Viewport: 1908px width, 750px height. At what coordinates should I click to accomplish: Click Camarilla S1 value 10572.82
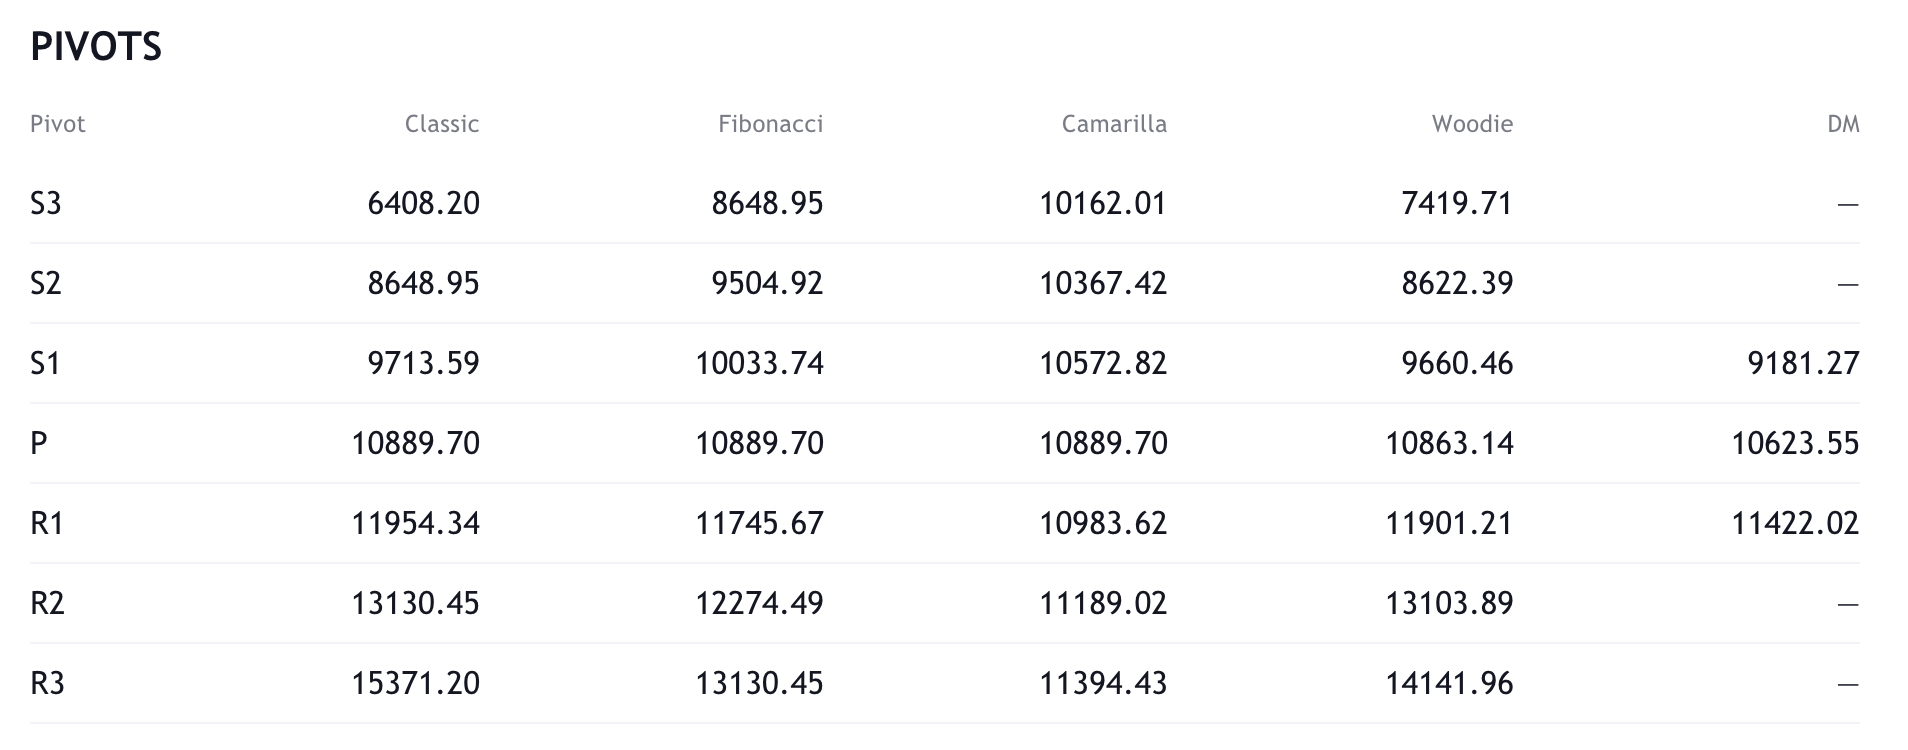[x=1103, y=363]
